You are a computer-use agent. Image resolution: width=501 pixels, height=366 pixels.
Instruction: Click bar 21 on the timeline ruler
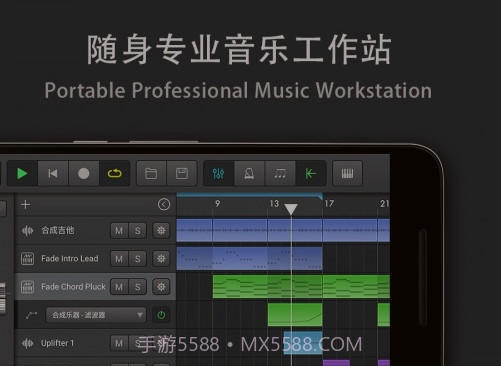384,203
